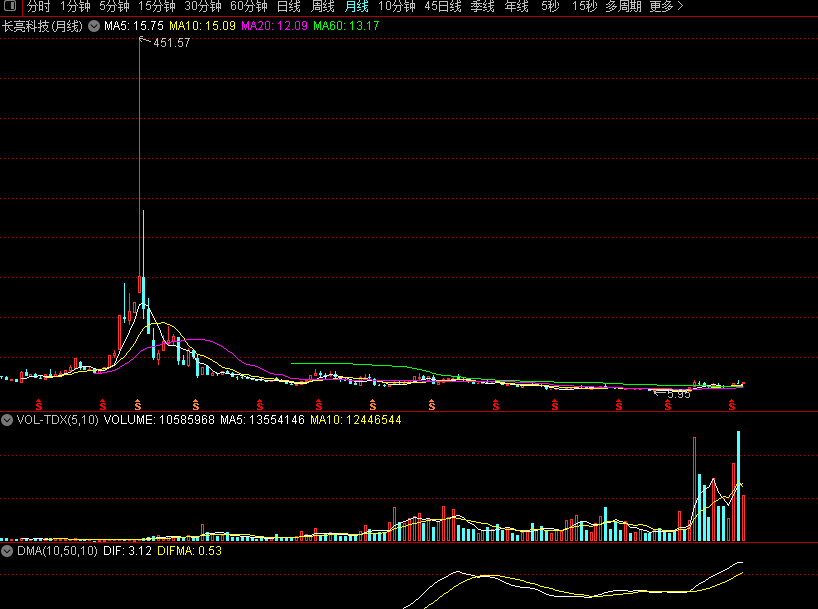Switch to 日线 daily chart
The image size is (818, 609).
click(288, 7)
